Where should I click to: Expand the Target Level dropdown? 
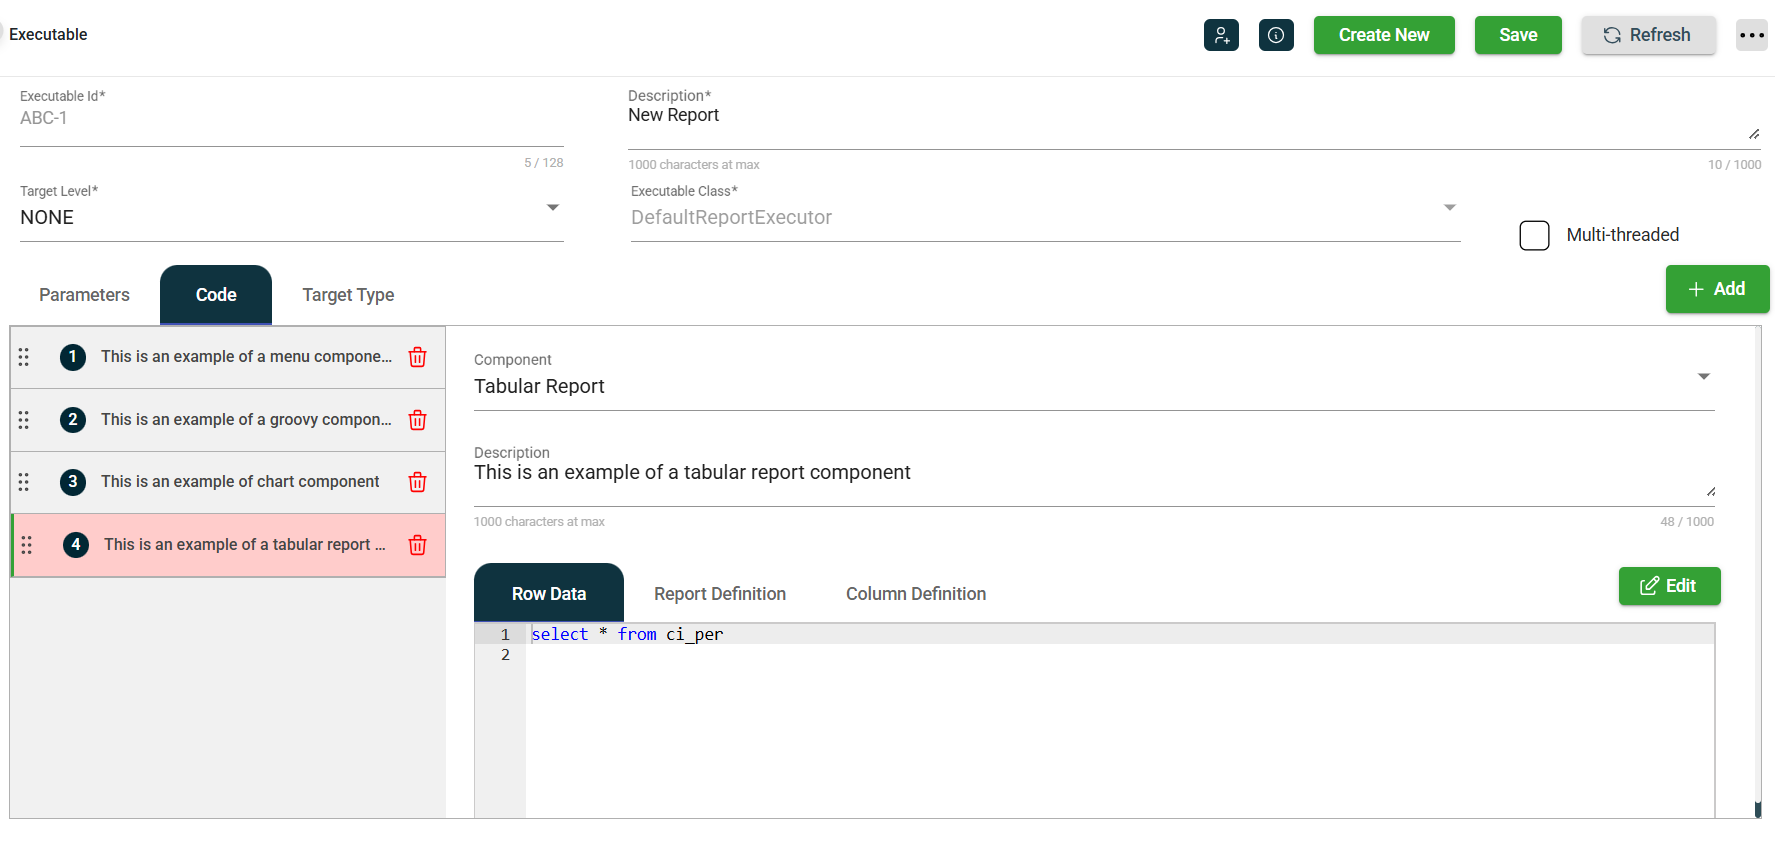552,208
